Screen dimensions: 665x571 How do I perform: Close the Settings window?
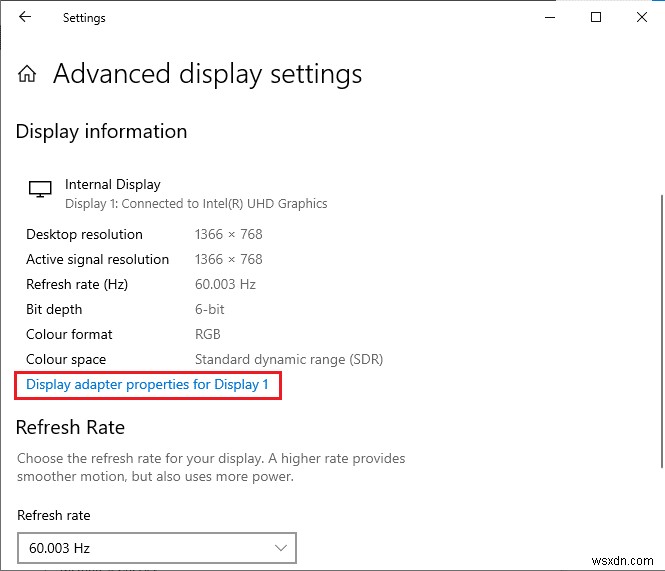pos(642,17)
